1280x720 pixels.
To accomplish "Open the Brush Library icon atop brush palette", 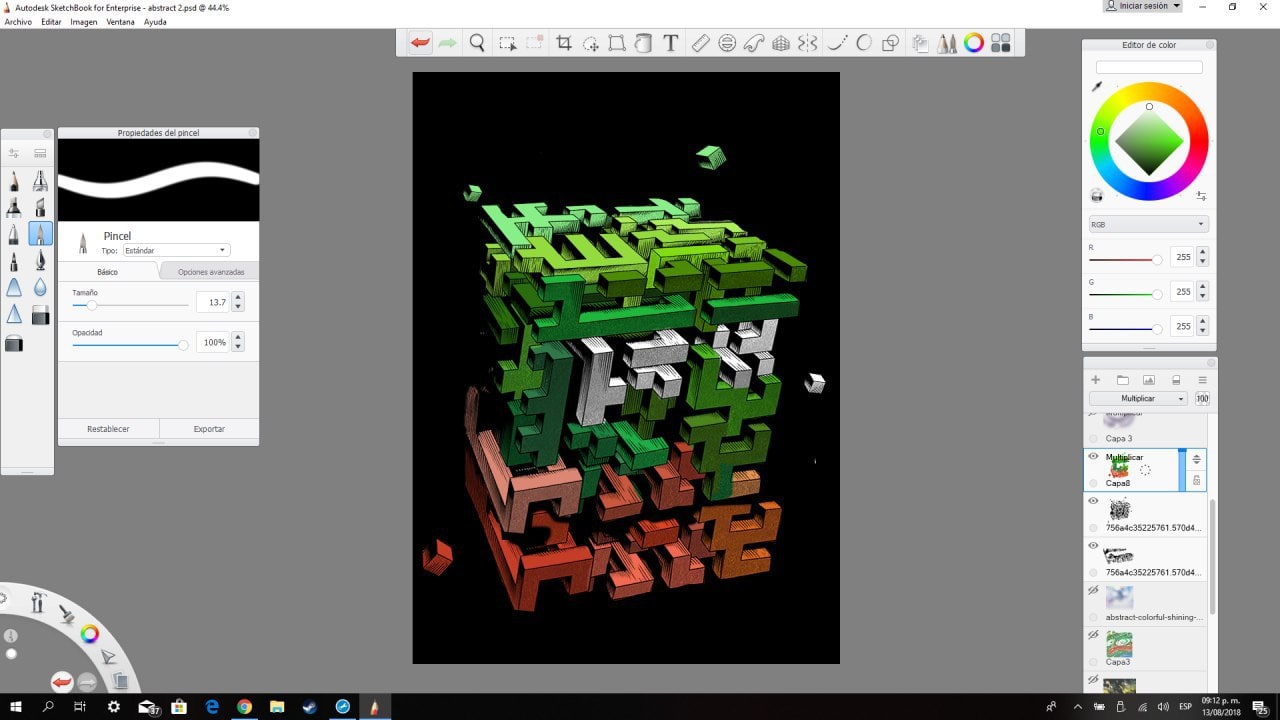I will tap(40, 153).
